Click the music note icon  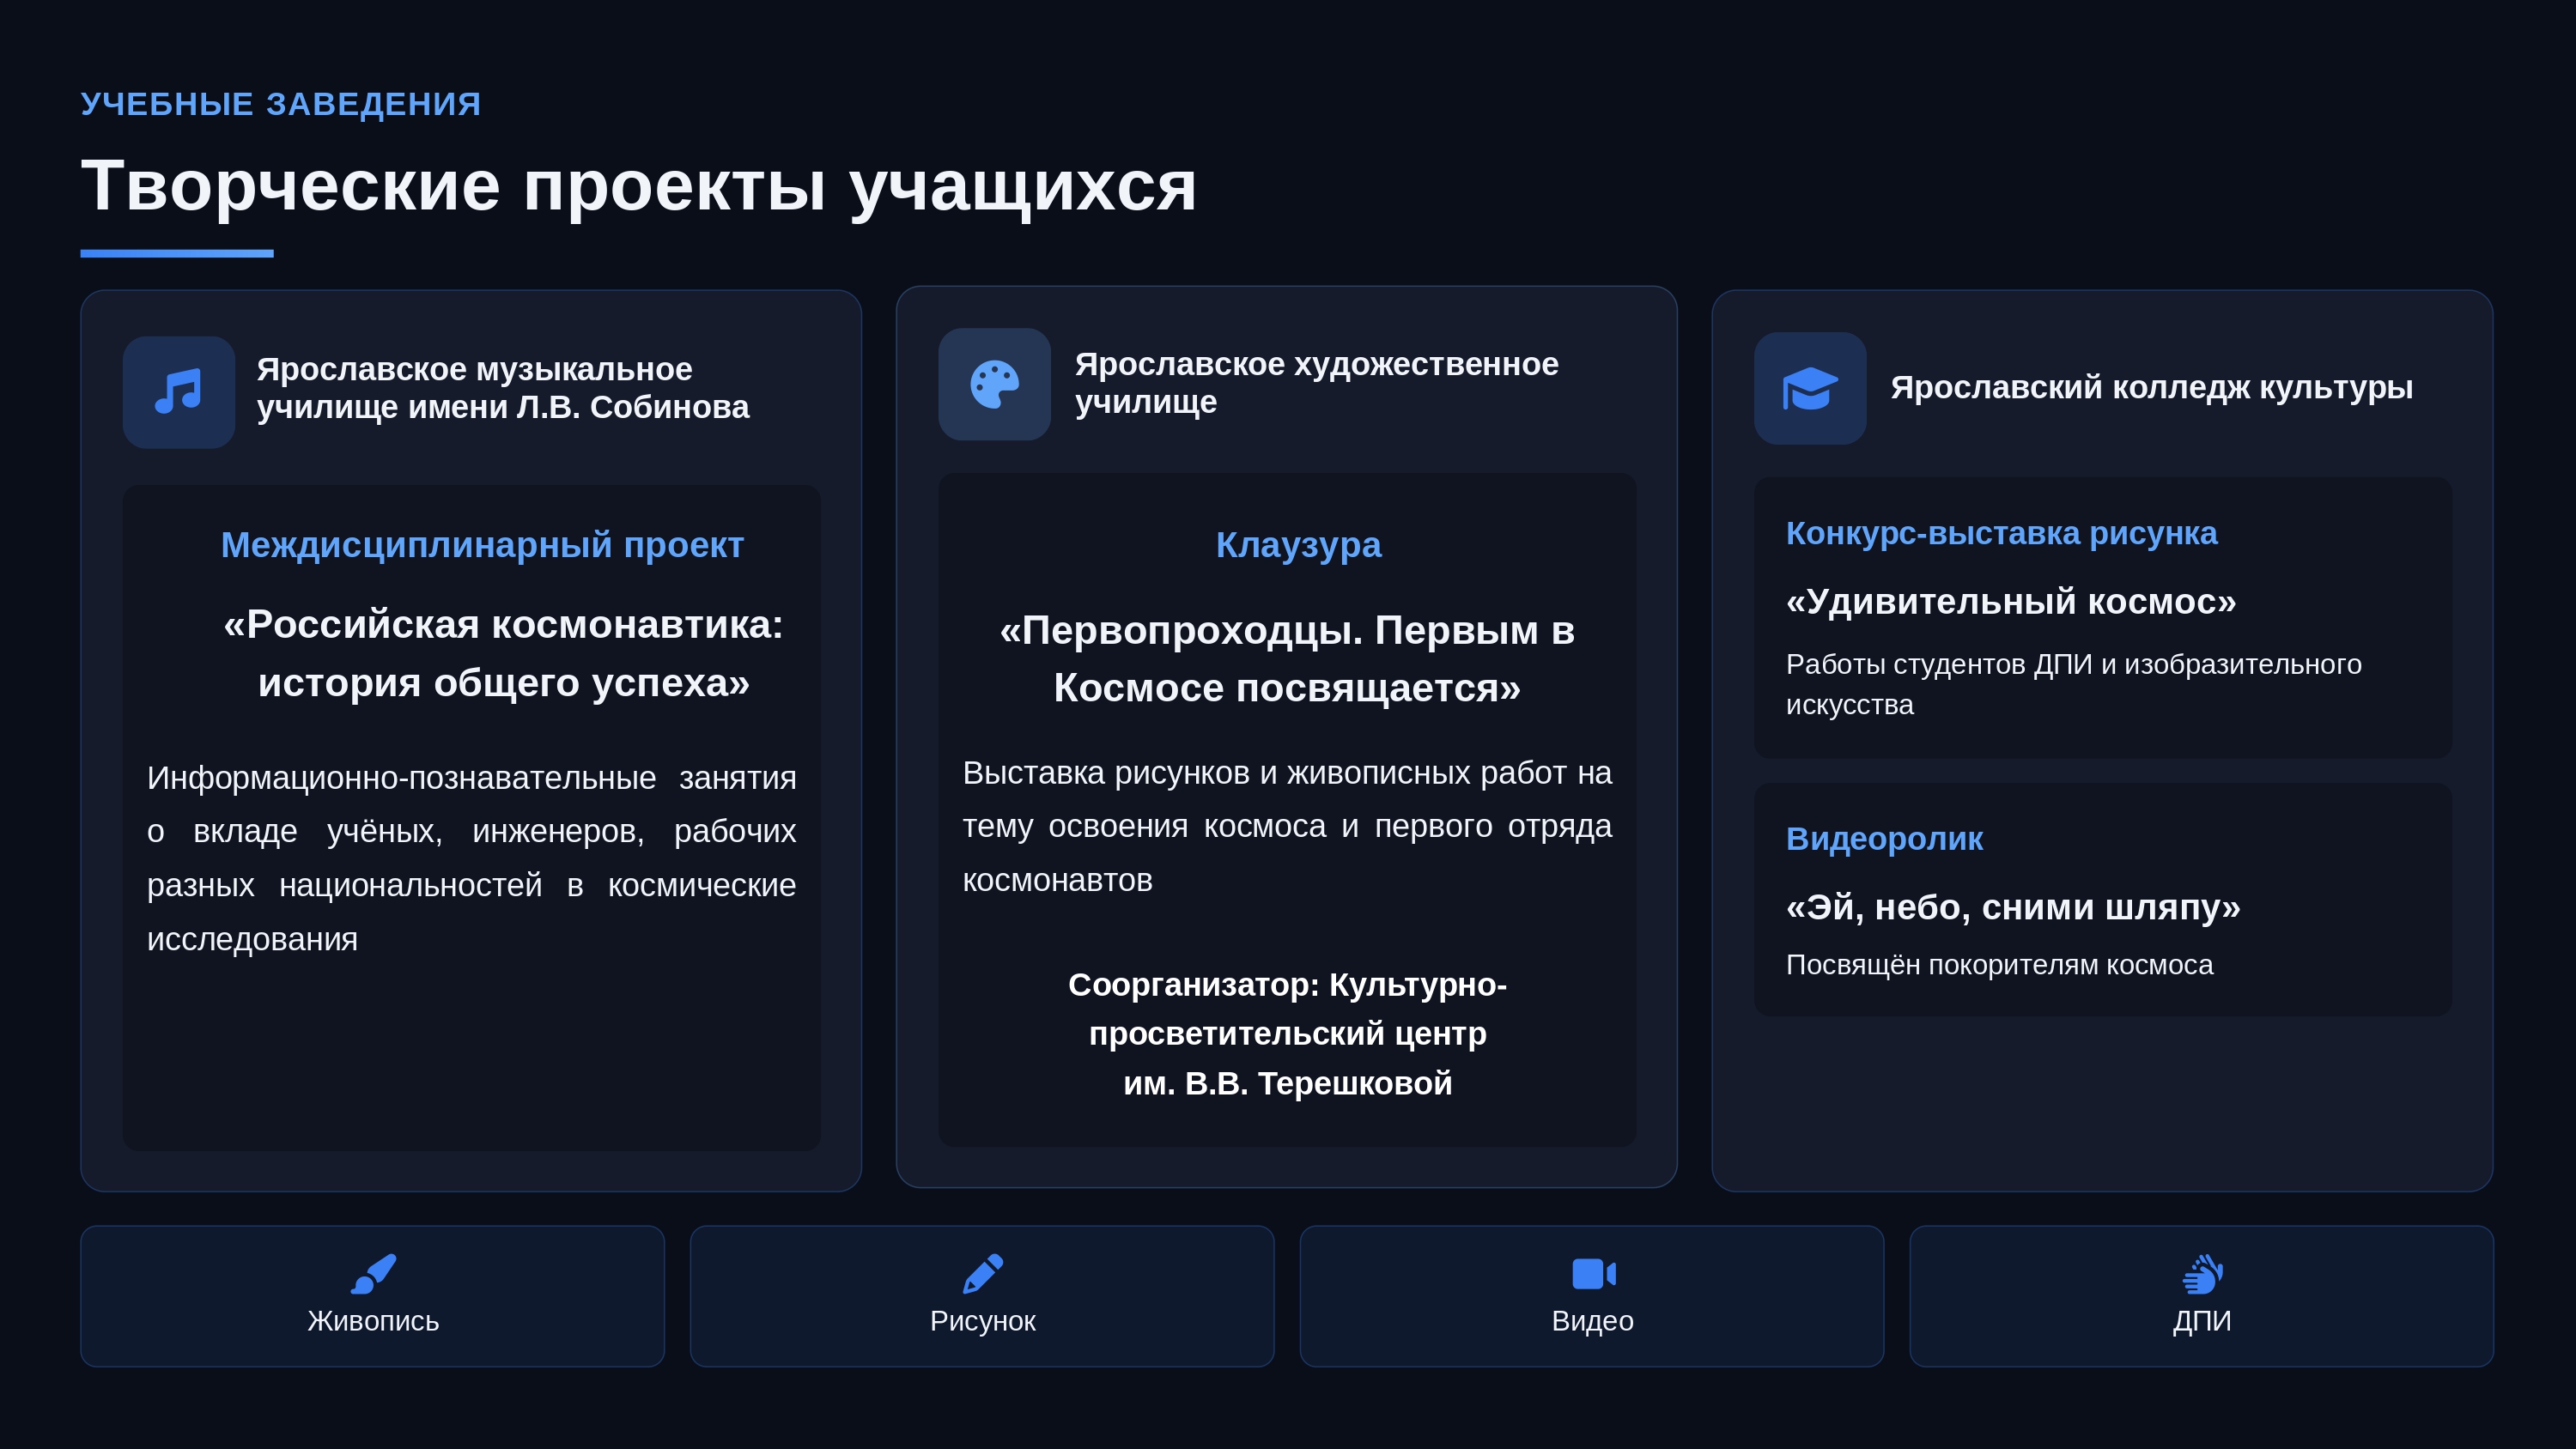(x=179, y=392)
